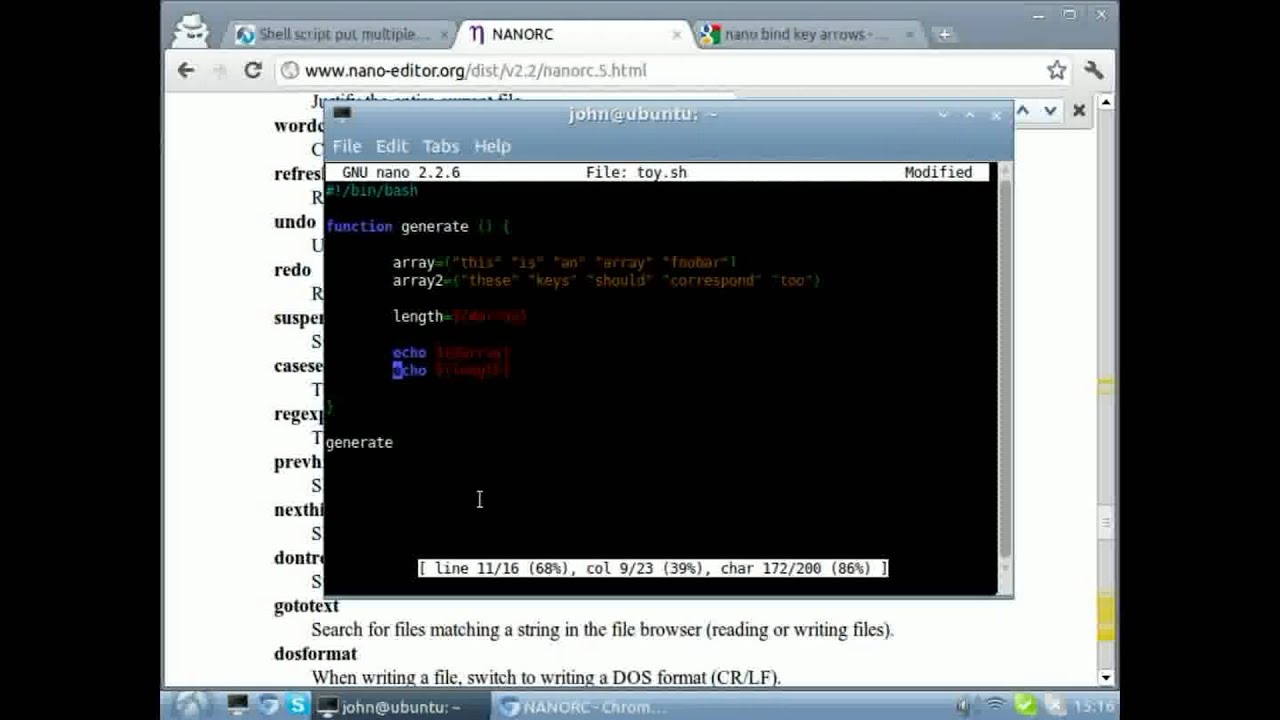Click the incognito spy icon
This screenshot has width=1280, height=720.
190,30
